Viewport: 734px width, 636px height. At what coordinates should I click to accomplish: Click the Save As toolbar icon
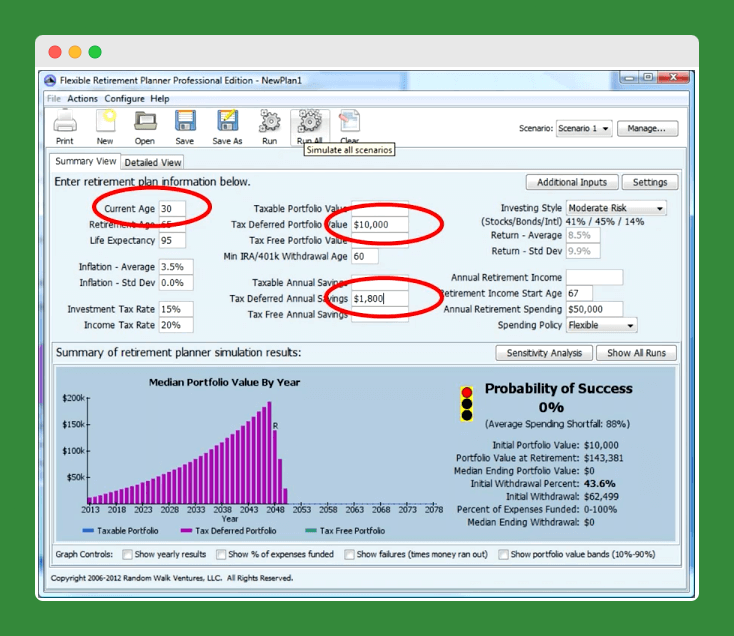227,123
